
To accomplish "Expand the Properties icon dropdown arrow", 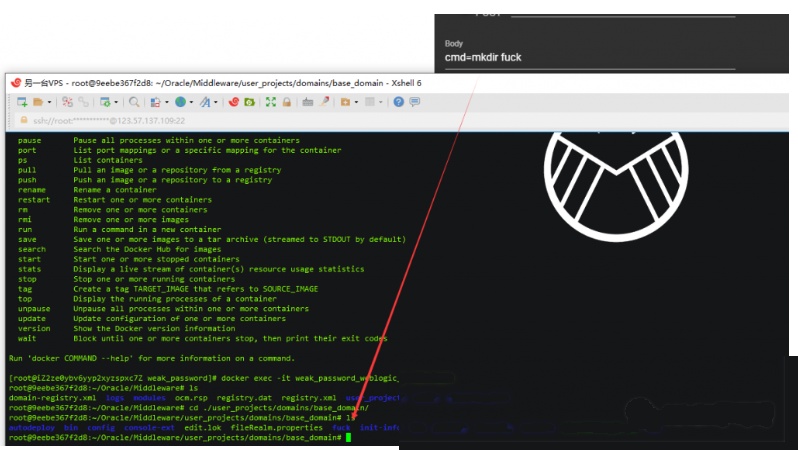I will [116, 102].
